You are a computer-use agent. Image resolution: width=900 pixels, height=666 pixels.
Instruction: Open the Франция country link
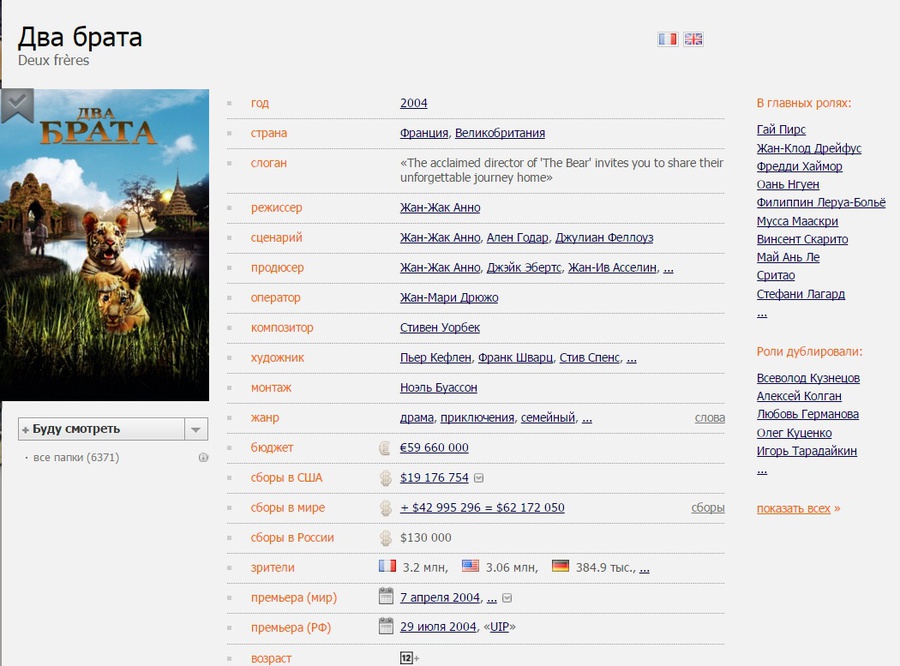[x=424, y=133]
